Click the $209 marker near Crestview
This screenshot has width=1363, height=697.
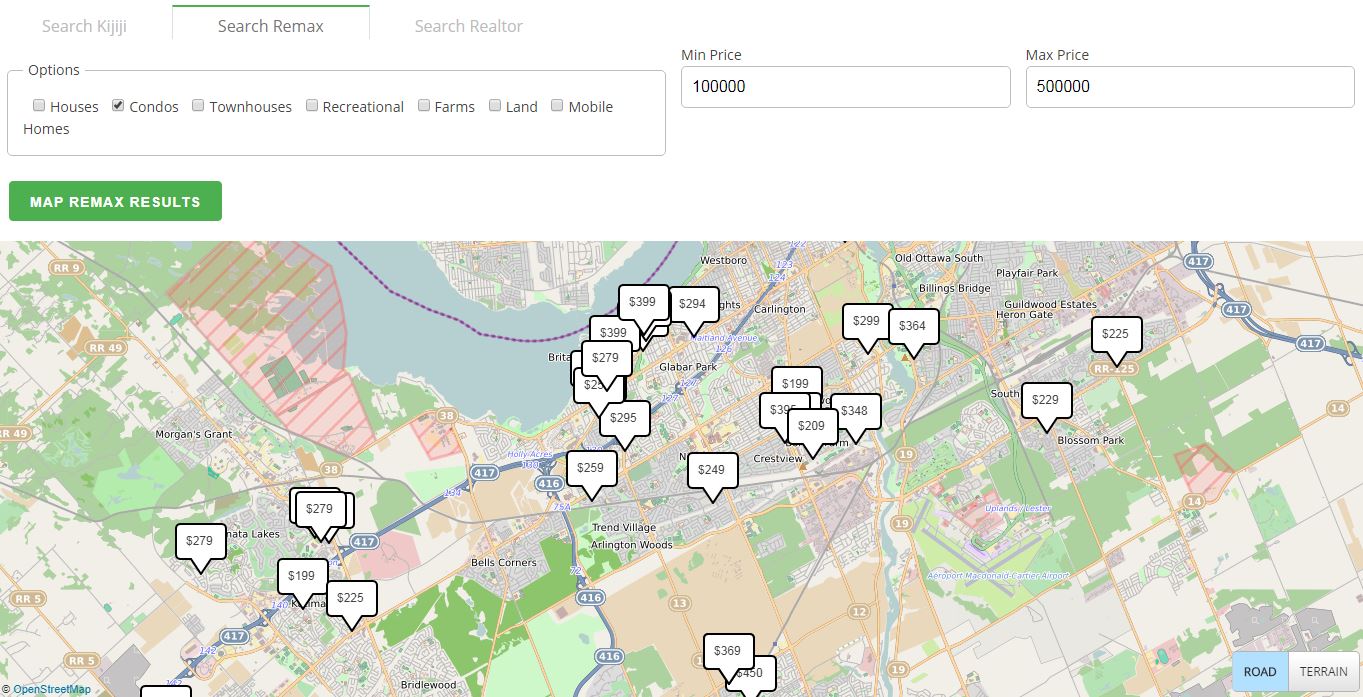812,426
